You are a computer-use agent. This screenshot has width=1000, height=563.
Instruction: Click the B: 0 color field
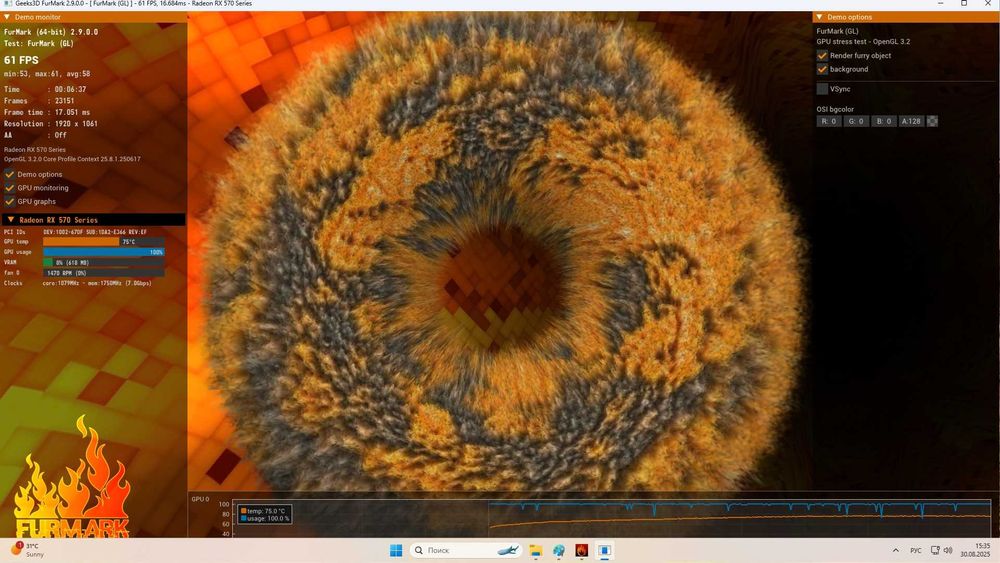coord(883,121)
